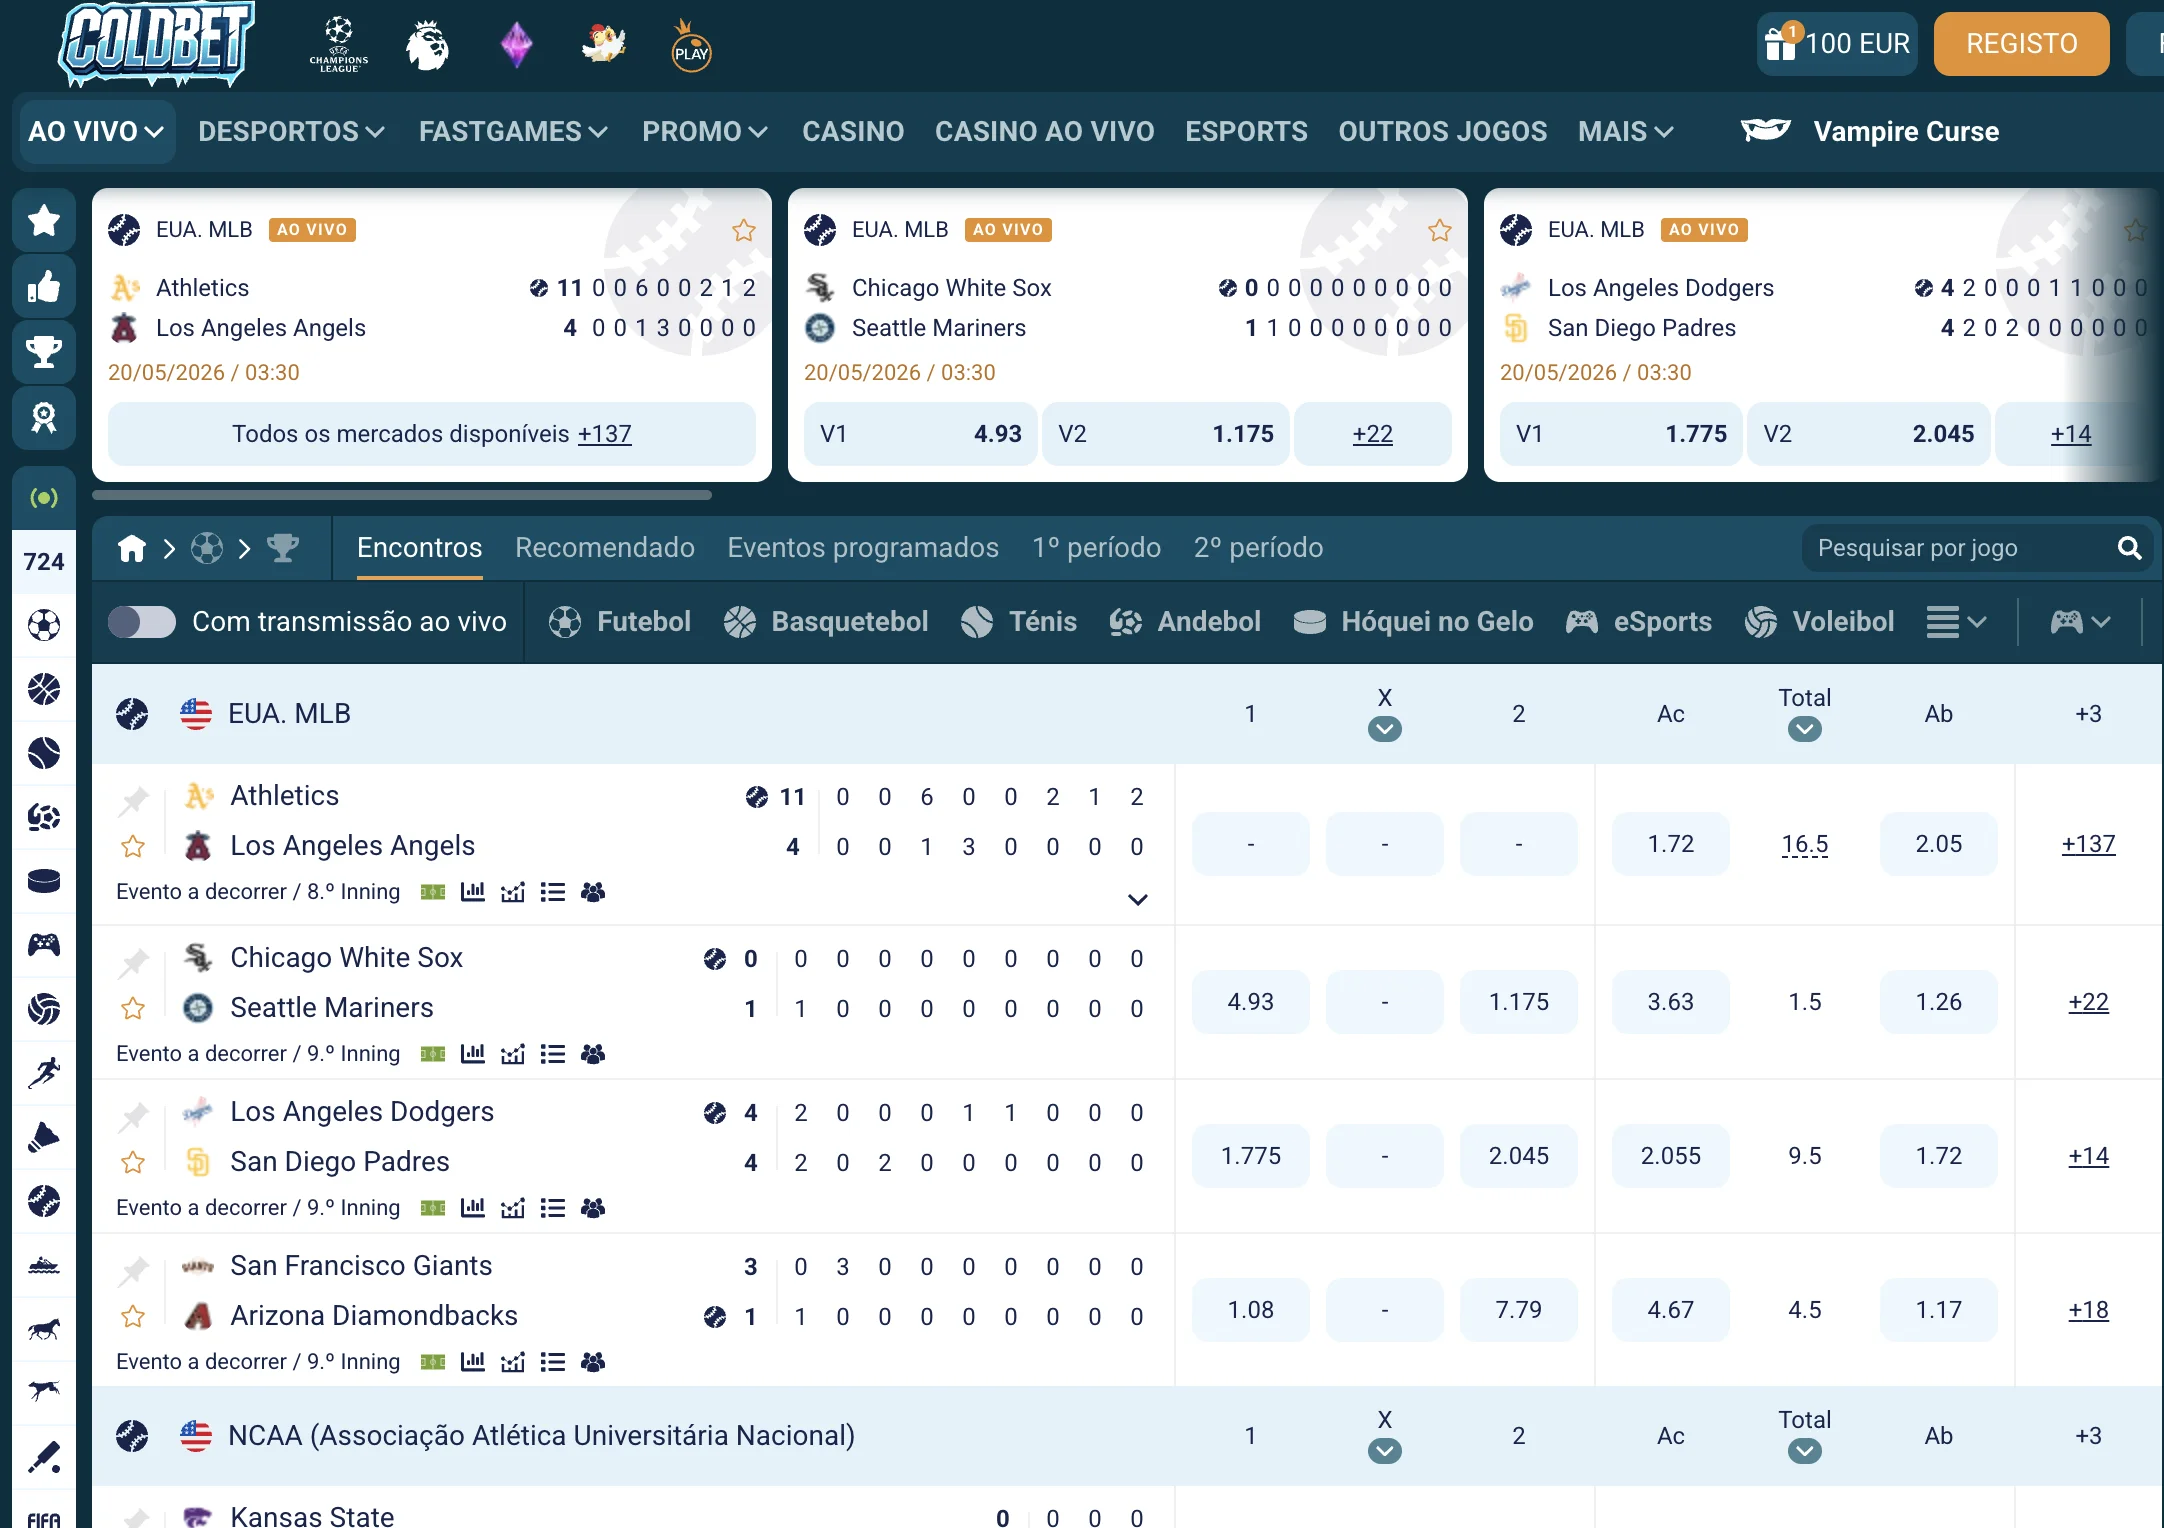Image resolution: width=2164 pixels, height=1528 pixels.
Task: Select horse racing icon in sidebar
Action: pos(44,1329)
